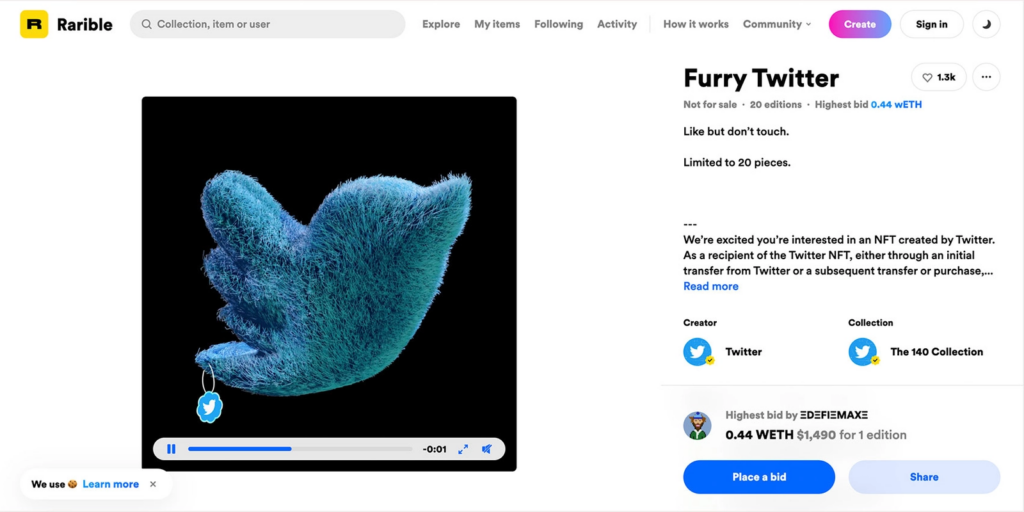Viewport: 1024px width, 512px height.
Task: Focus the collection, item or user search field
Action: [268, 24]
